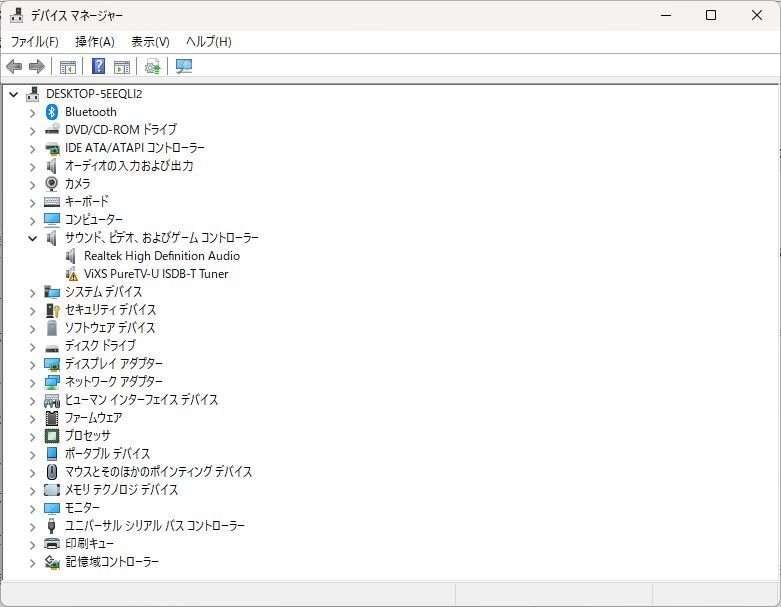Click the green processor icon
Screen dimensions: 781x607
pyautogui.click(x=52, y=436)
